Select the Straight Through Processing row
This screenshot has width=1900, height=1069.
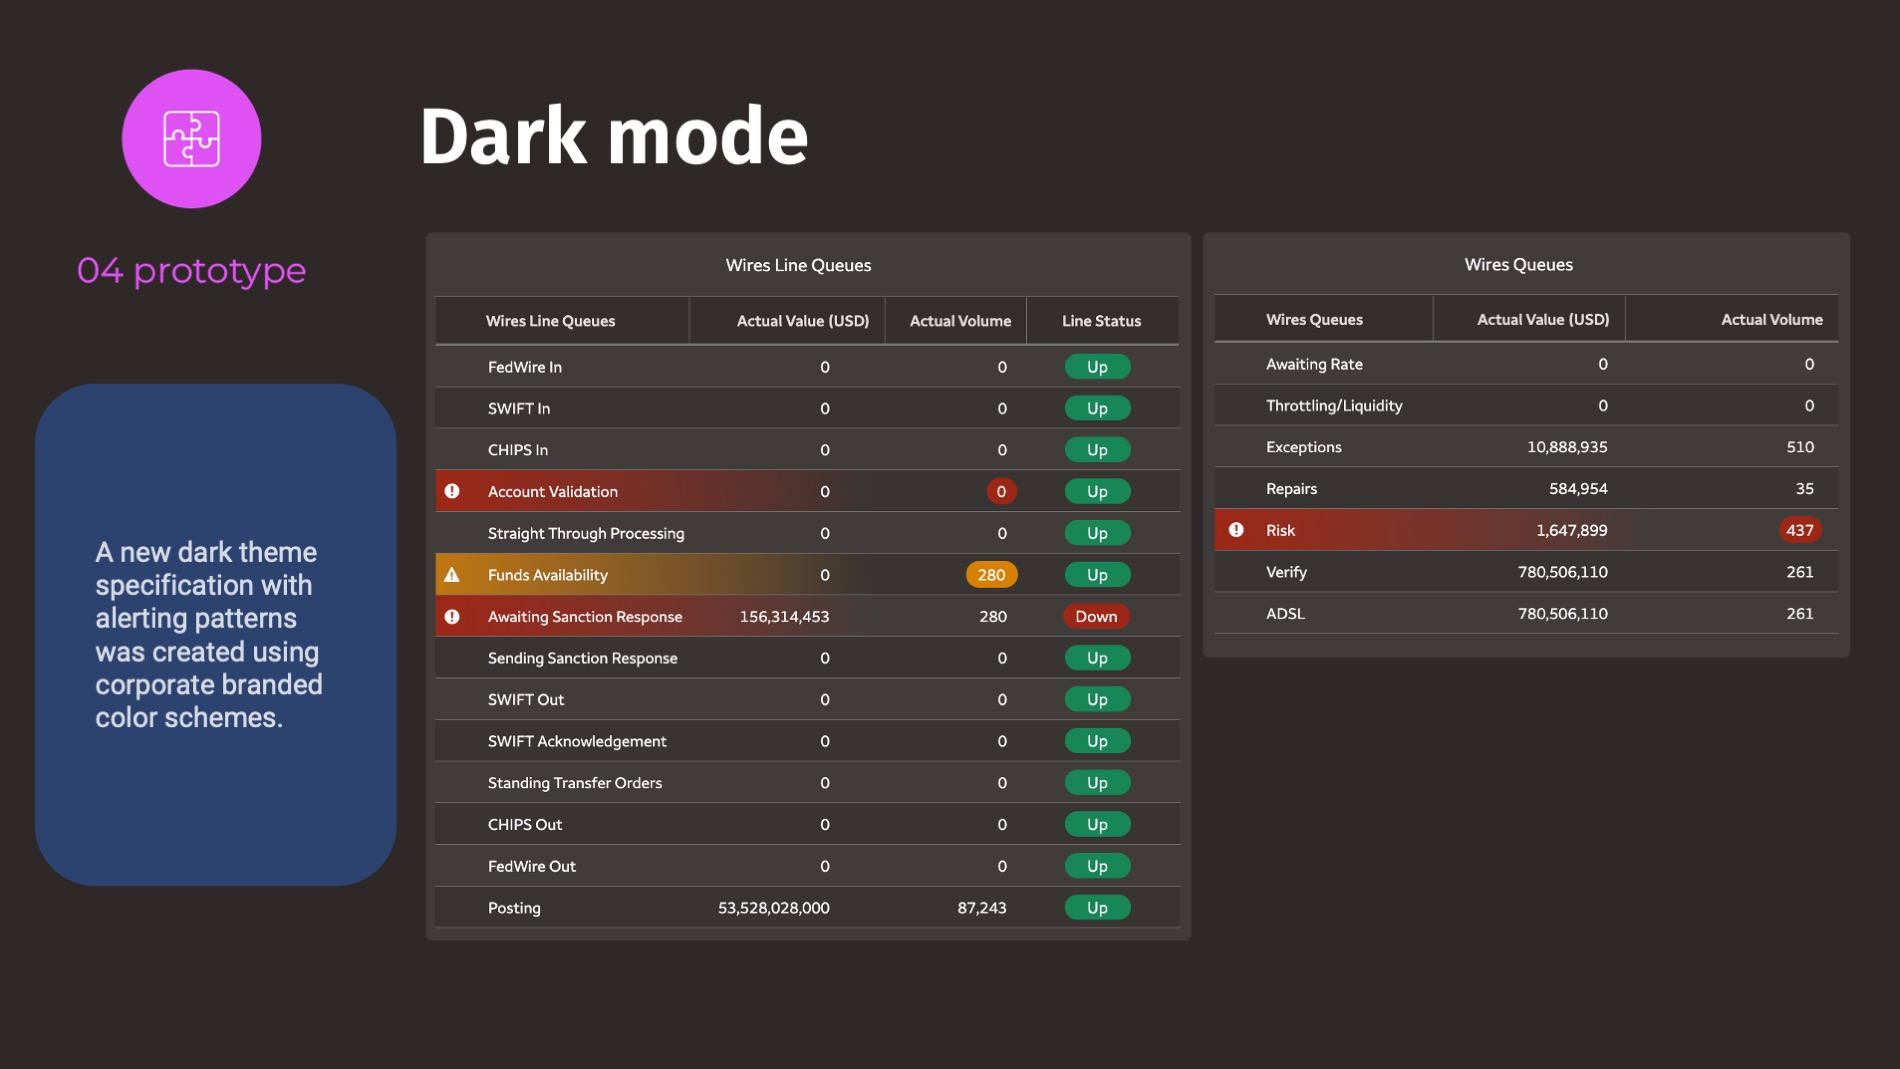point(586,534)
